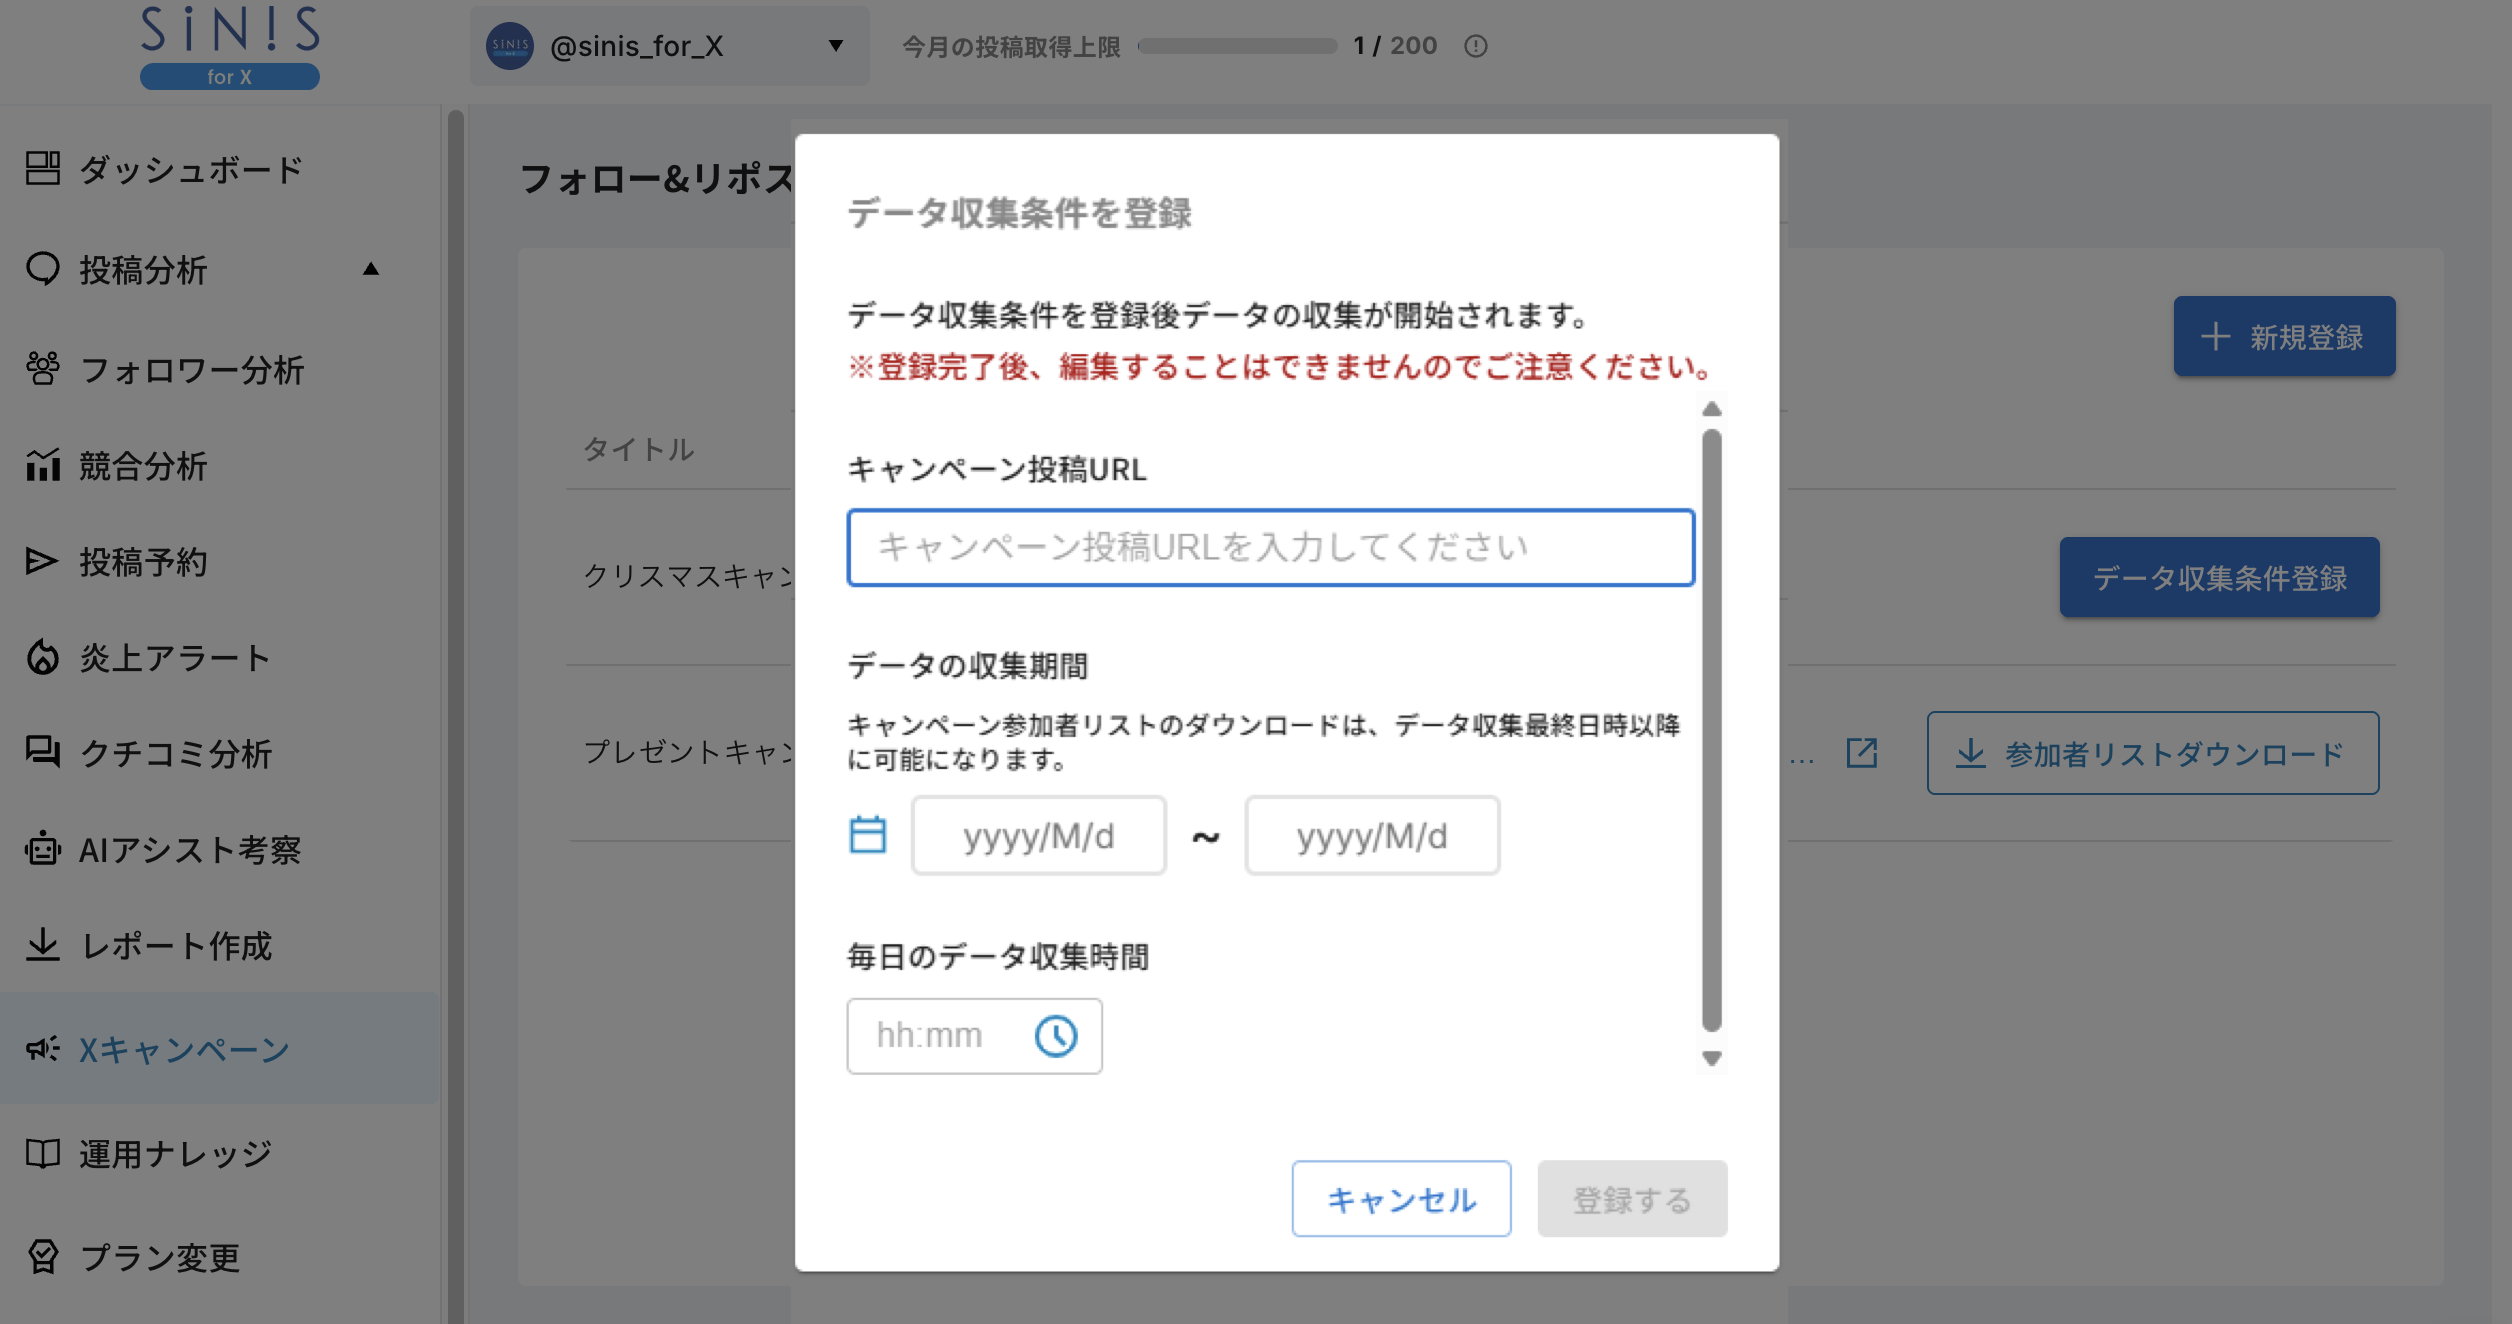Click the キャンペーン投稿URL input field
Screen dimensions: 2512x1324
click(x=1270, y=547)
